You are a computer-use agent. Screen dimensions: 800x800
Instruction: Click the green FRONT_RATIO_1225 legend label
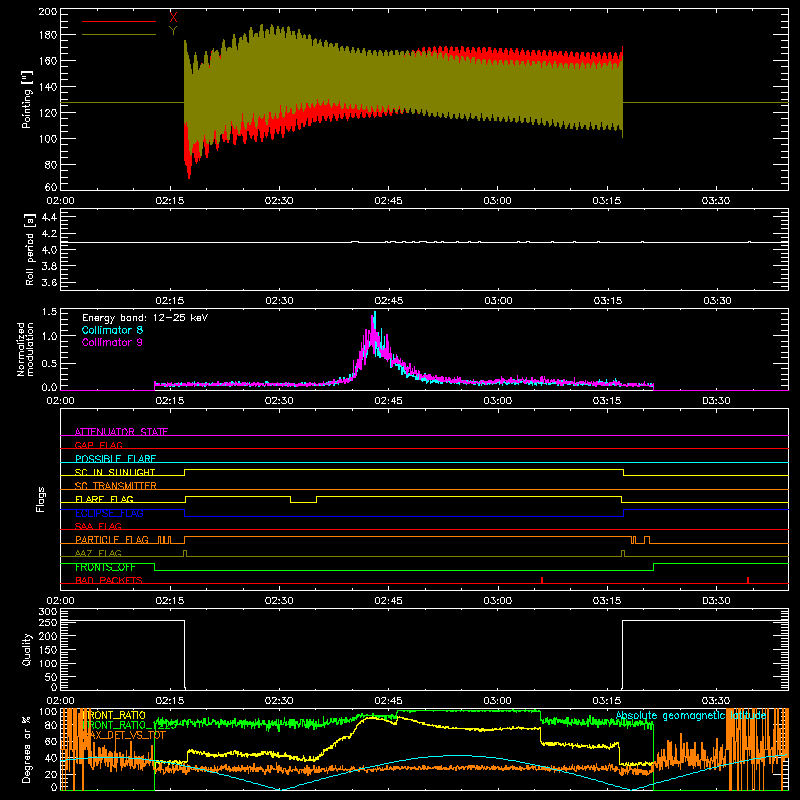click(129, 725)
